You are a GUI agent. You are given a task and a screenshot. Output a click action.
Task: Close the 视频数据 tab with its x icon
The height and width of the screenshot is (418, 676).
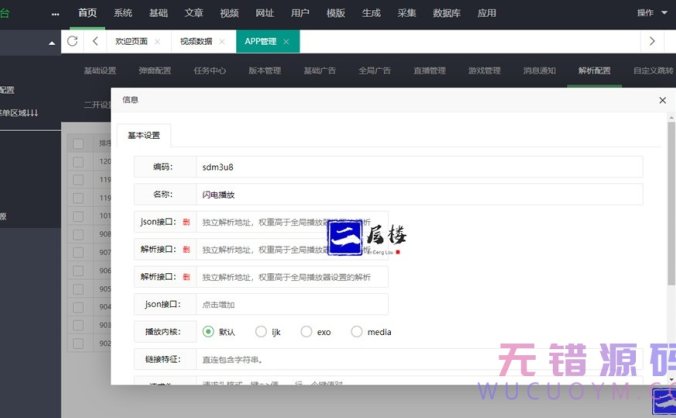click(x=222, y=41)
